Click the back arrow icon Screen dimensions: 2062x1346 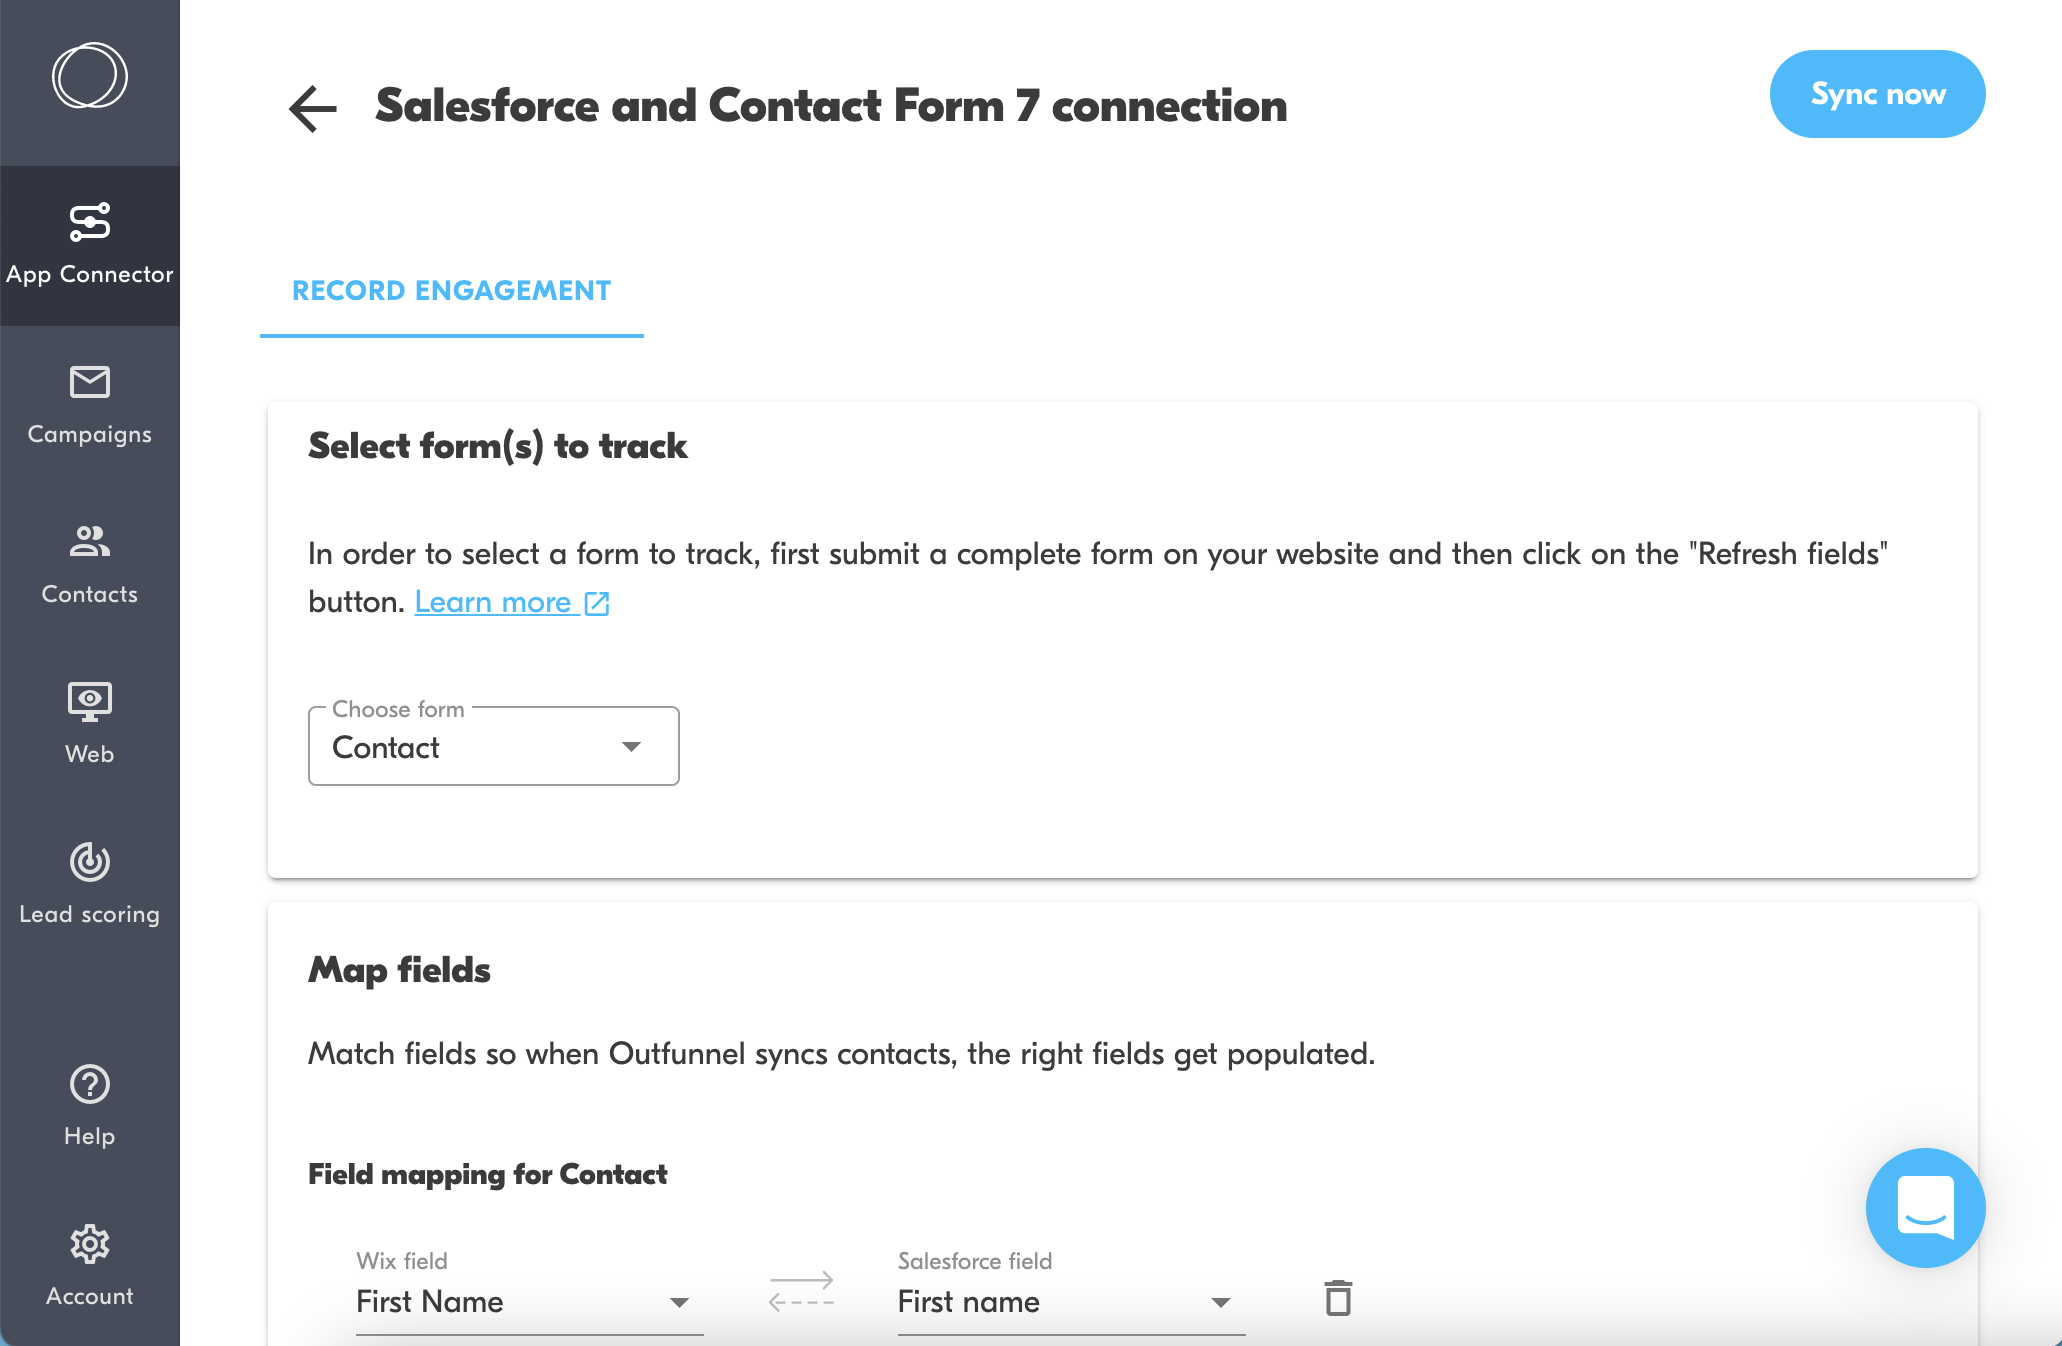313,108
